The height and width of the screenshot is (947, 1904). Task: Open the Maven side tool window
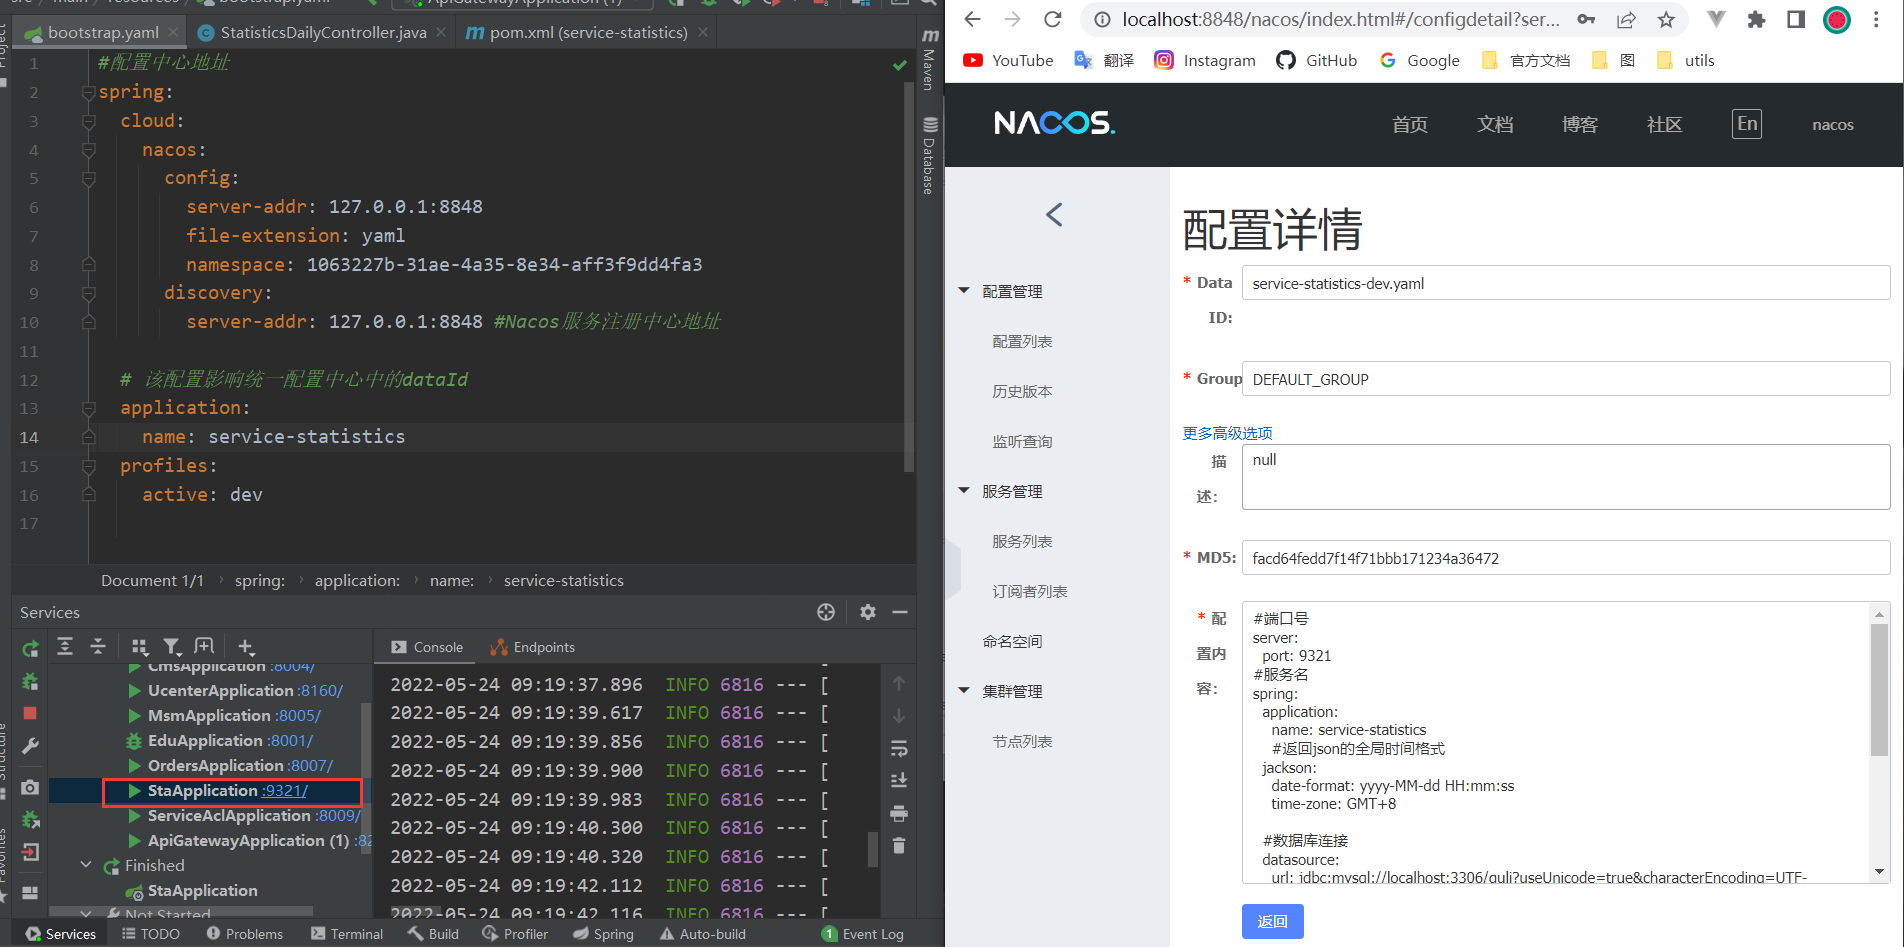pos(930,60)
